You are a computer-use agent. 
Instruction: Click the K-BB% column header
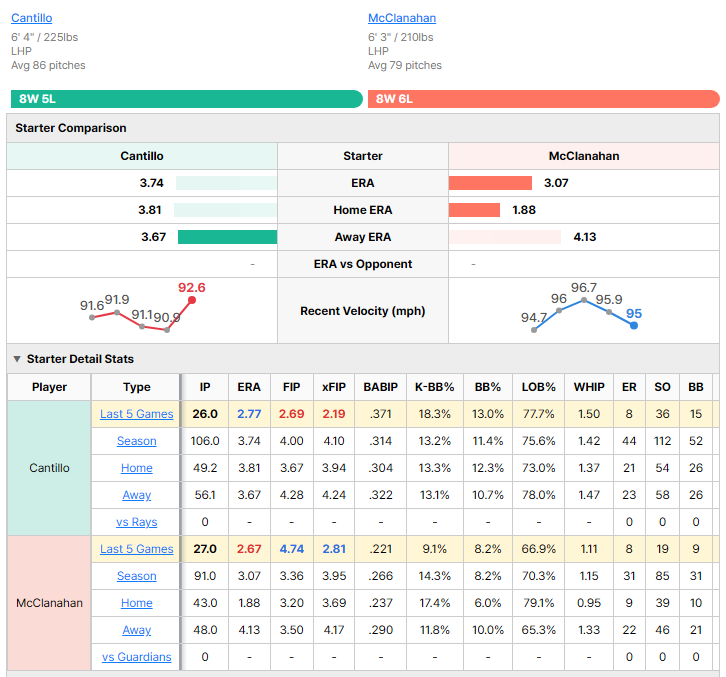pos(434,387)
